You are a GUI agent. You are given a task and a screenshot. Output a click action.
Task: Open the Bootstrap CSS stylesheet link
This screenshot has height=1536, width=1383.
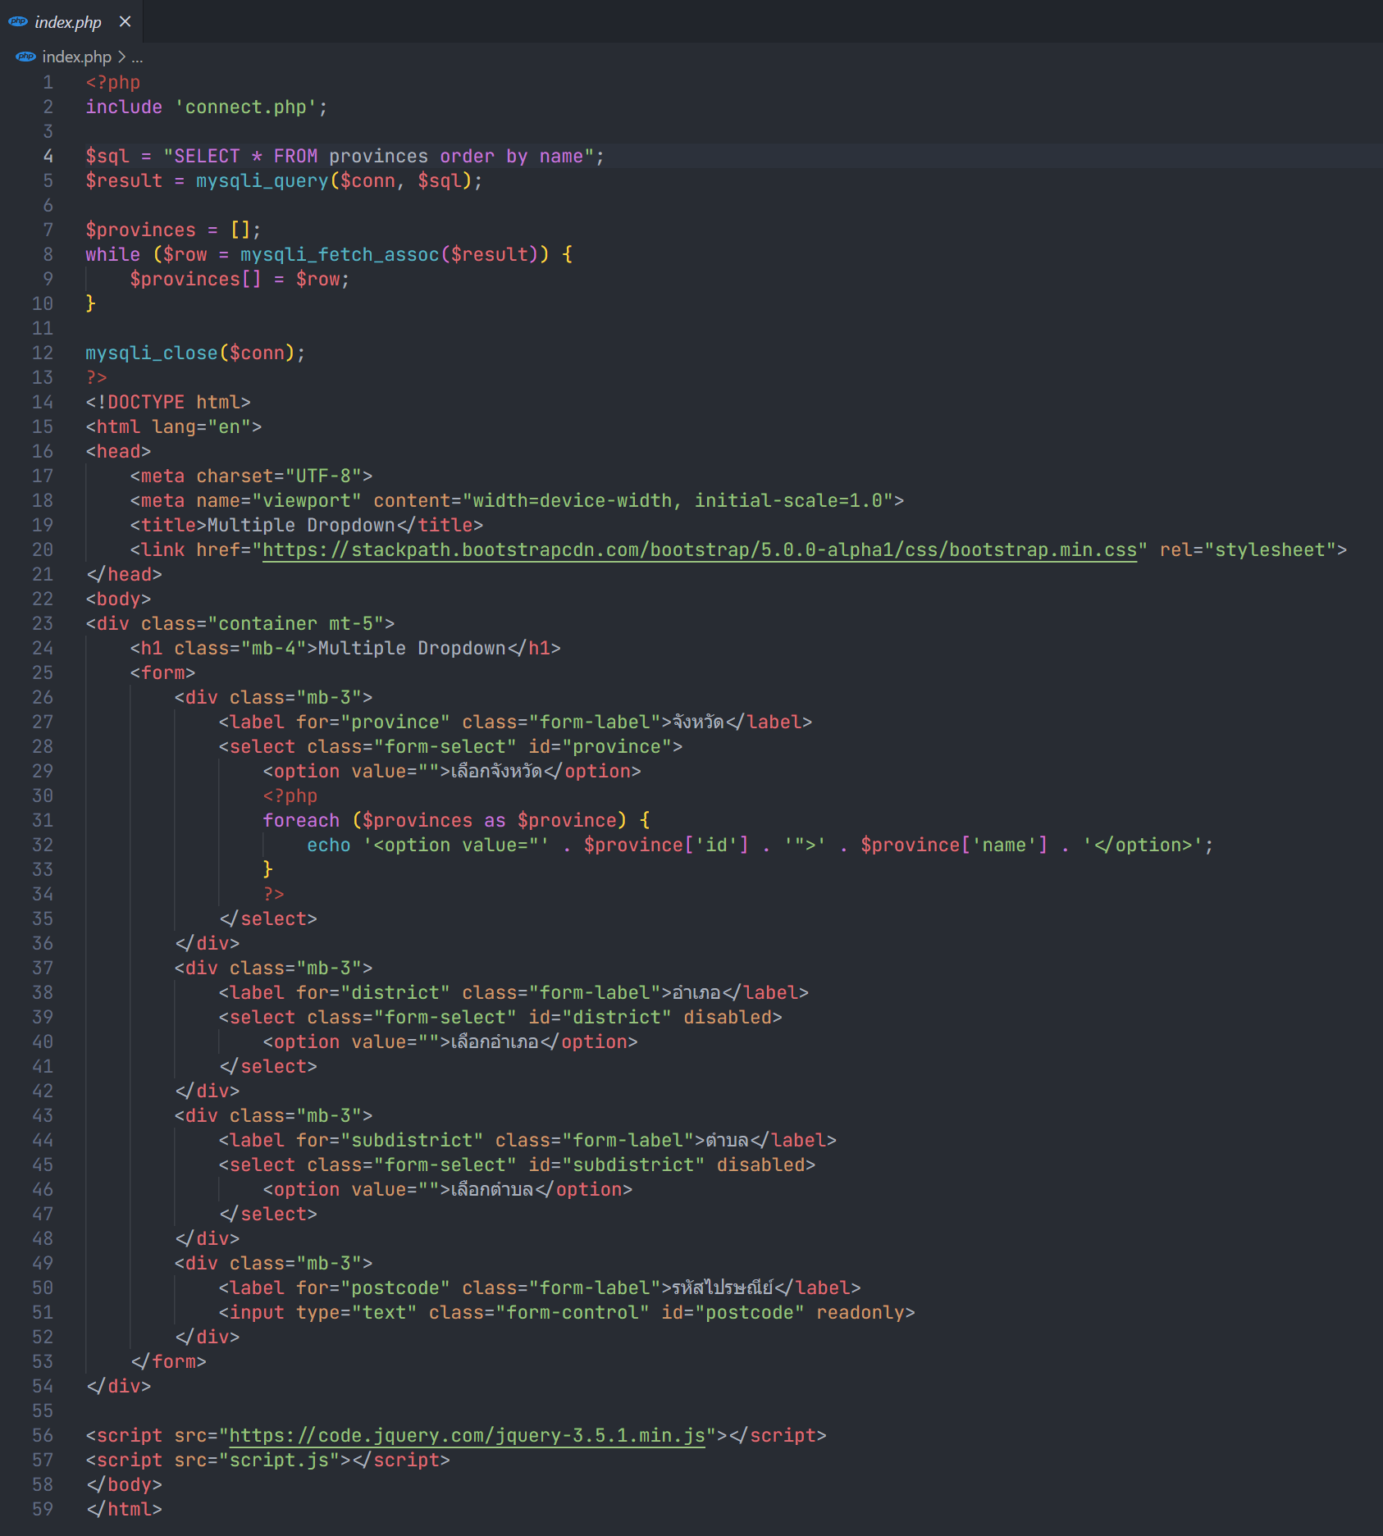[698, 549]
